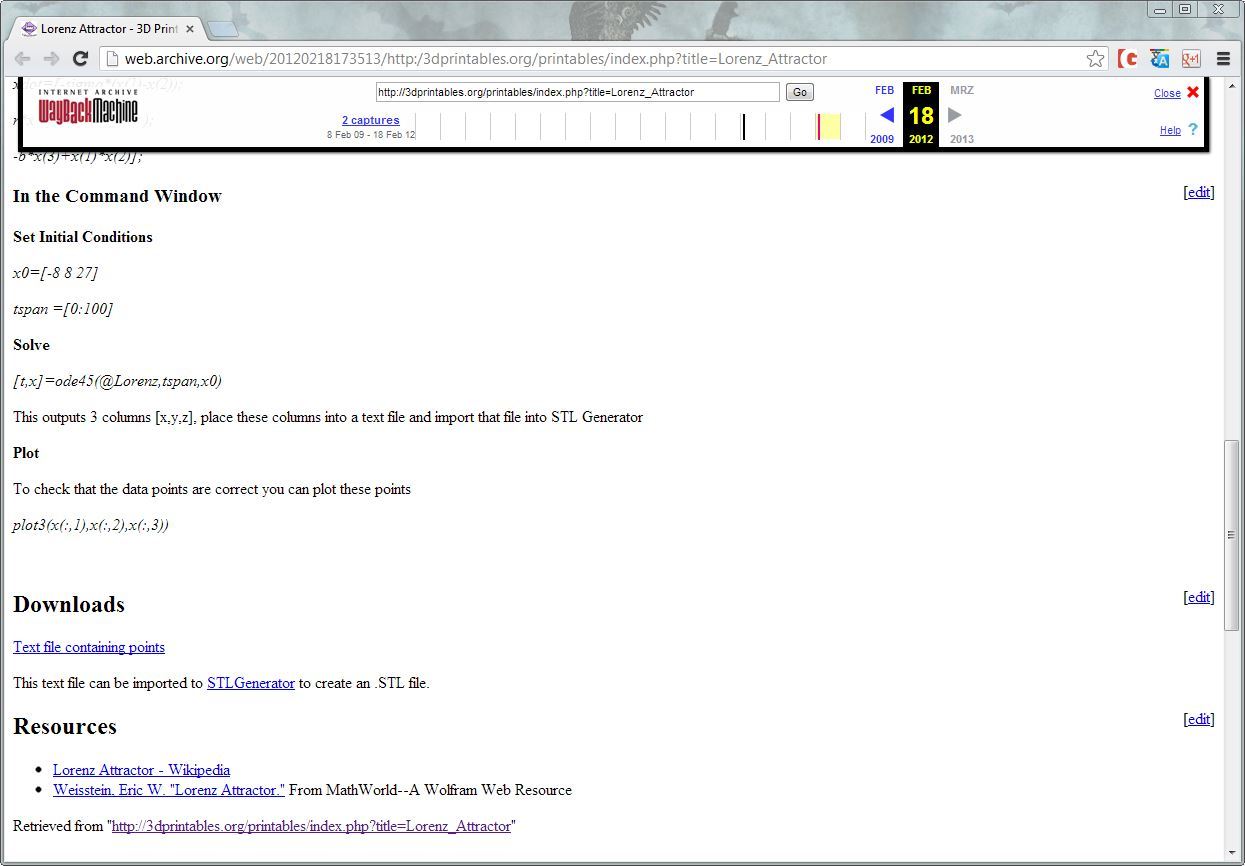This screenshot has height=866, width=1245.
Task: Click the Downloads heading
Action: (x=69, y=604)
